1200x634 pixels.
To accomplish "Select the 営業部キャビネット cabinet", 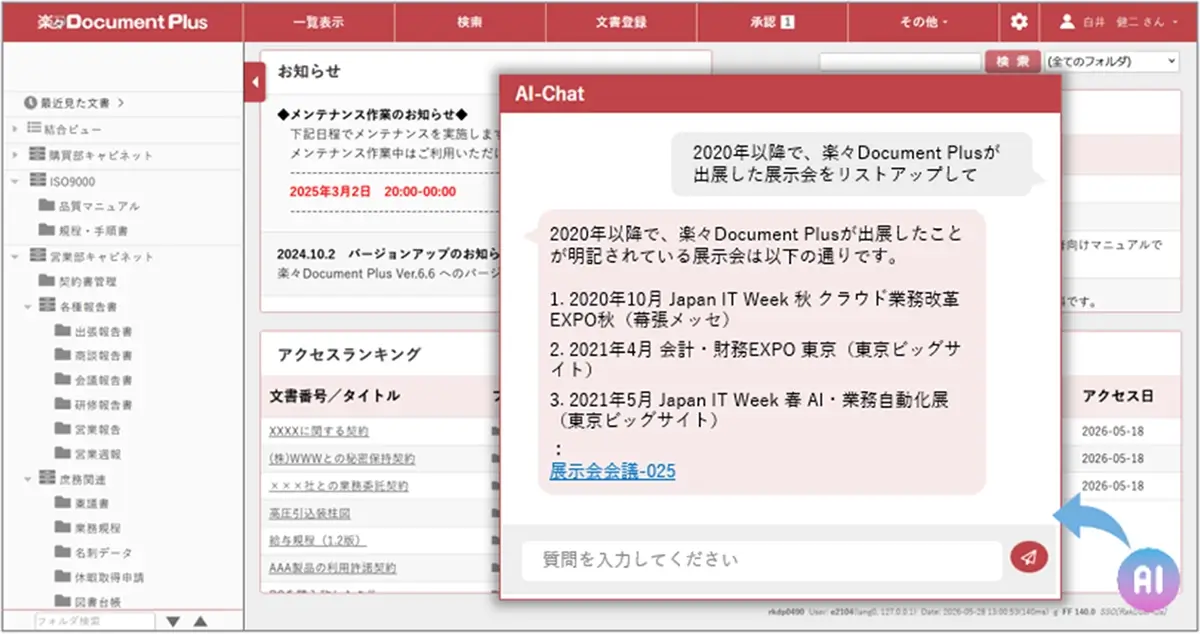I will (x=101, y=256).
